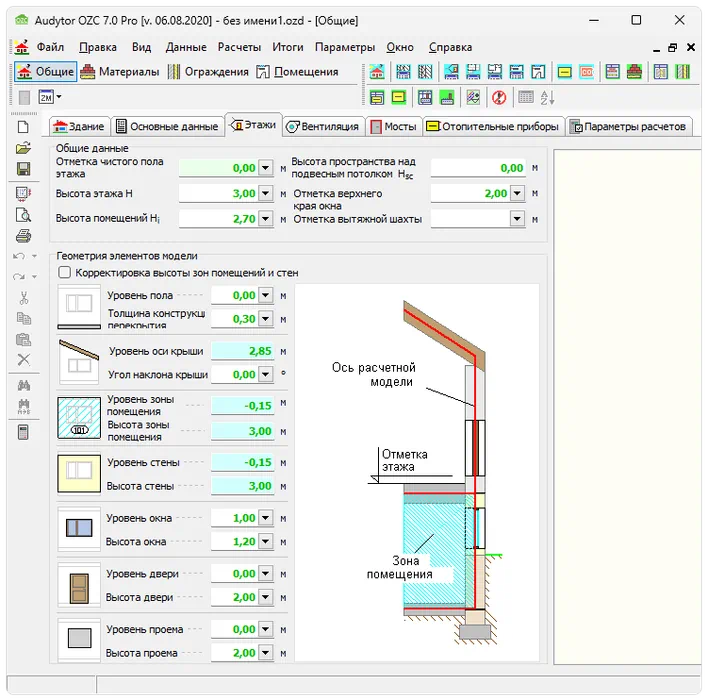Click the A-Z sort icon
Viewport: 708px width, 700px height.
[547, 97]
